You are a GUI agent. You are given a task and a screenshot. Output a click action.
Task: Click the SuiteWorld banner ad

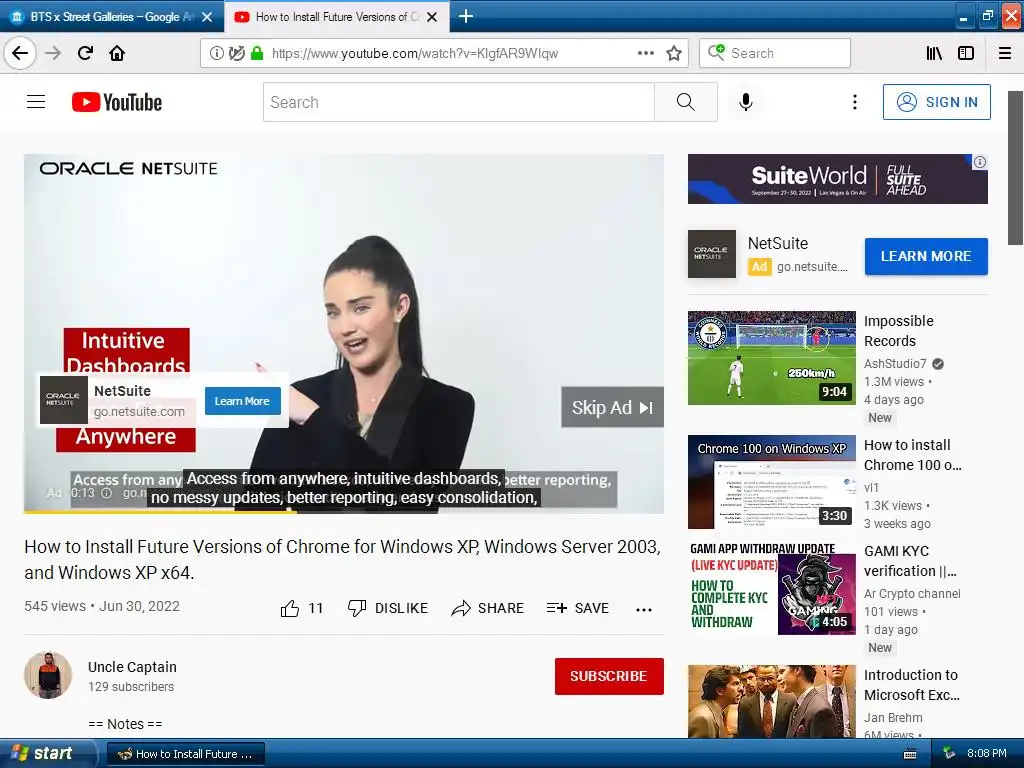[837, 179]
